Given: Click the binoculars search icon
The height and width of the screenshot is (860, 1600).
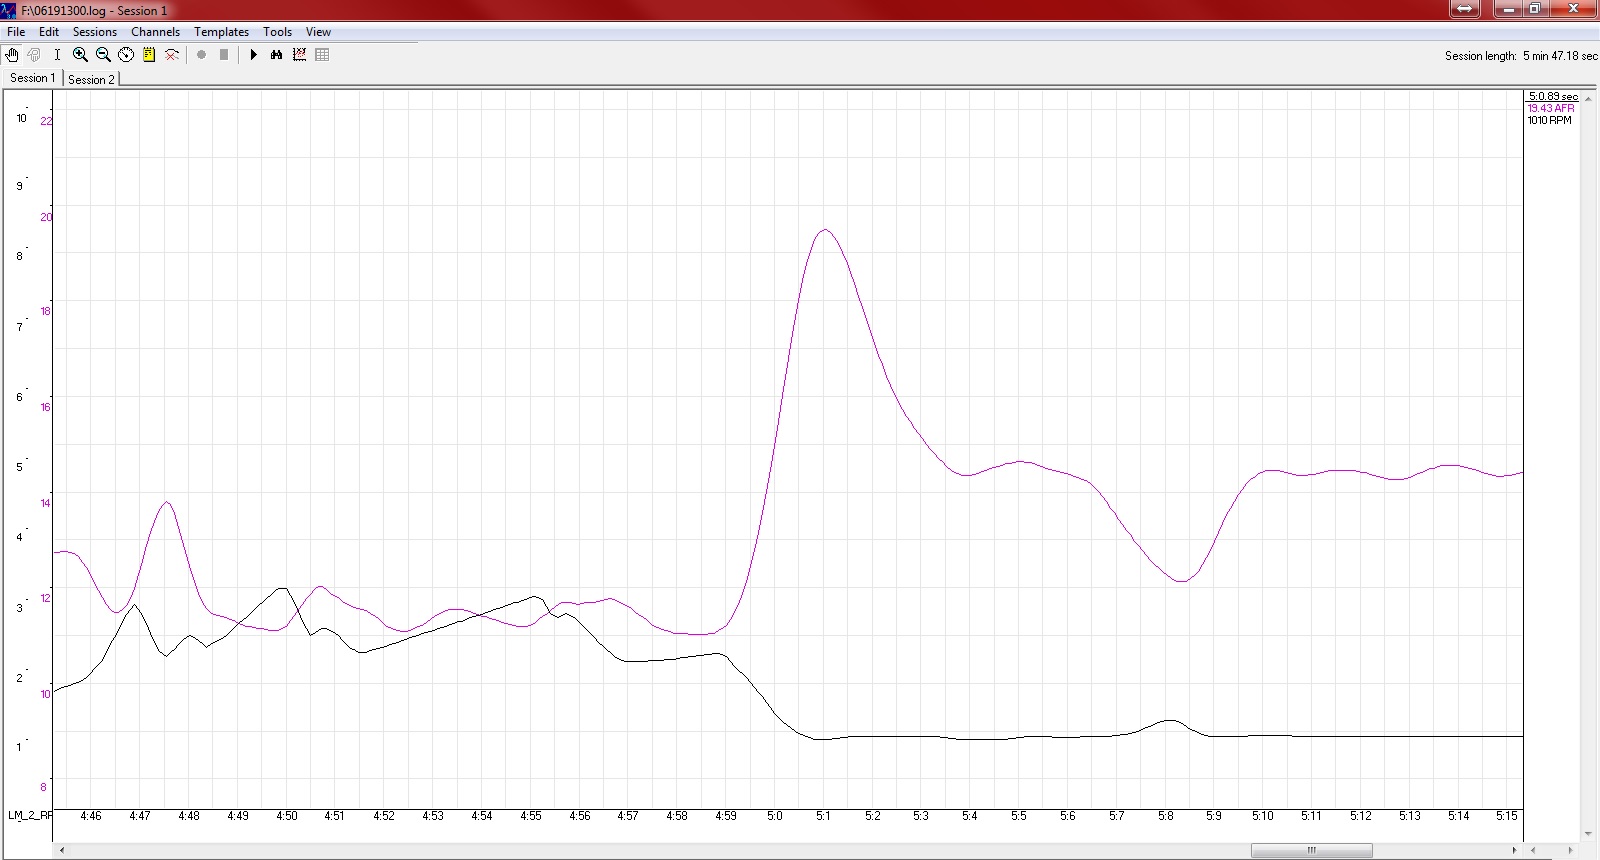Looking at the screenshot, I should tap(276, 55).
